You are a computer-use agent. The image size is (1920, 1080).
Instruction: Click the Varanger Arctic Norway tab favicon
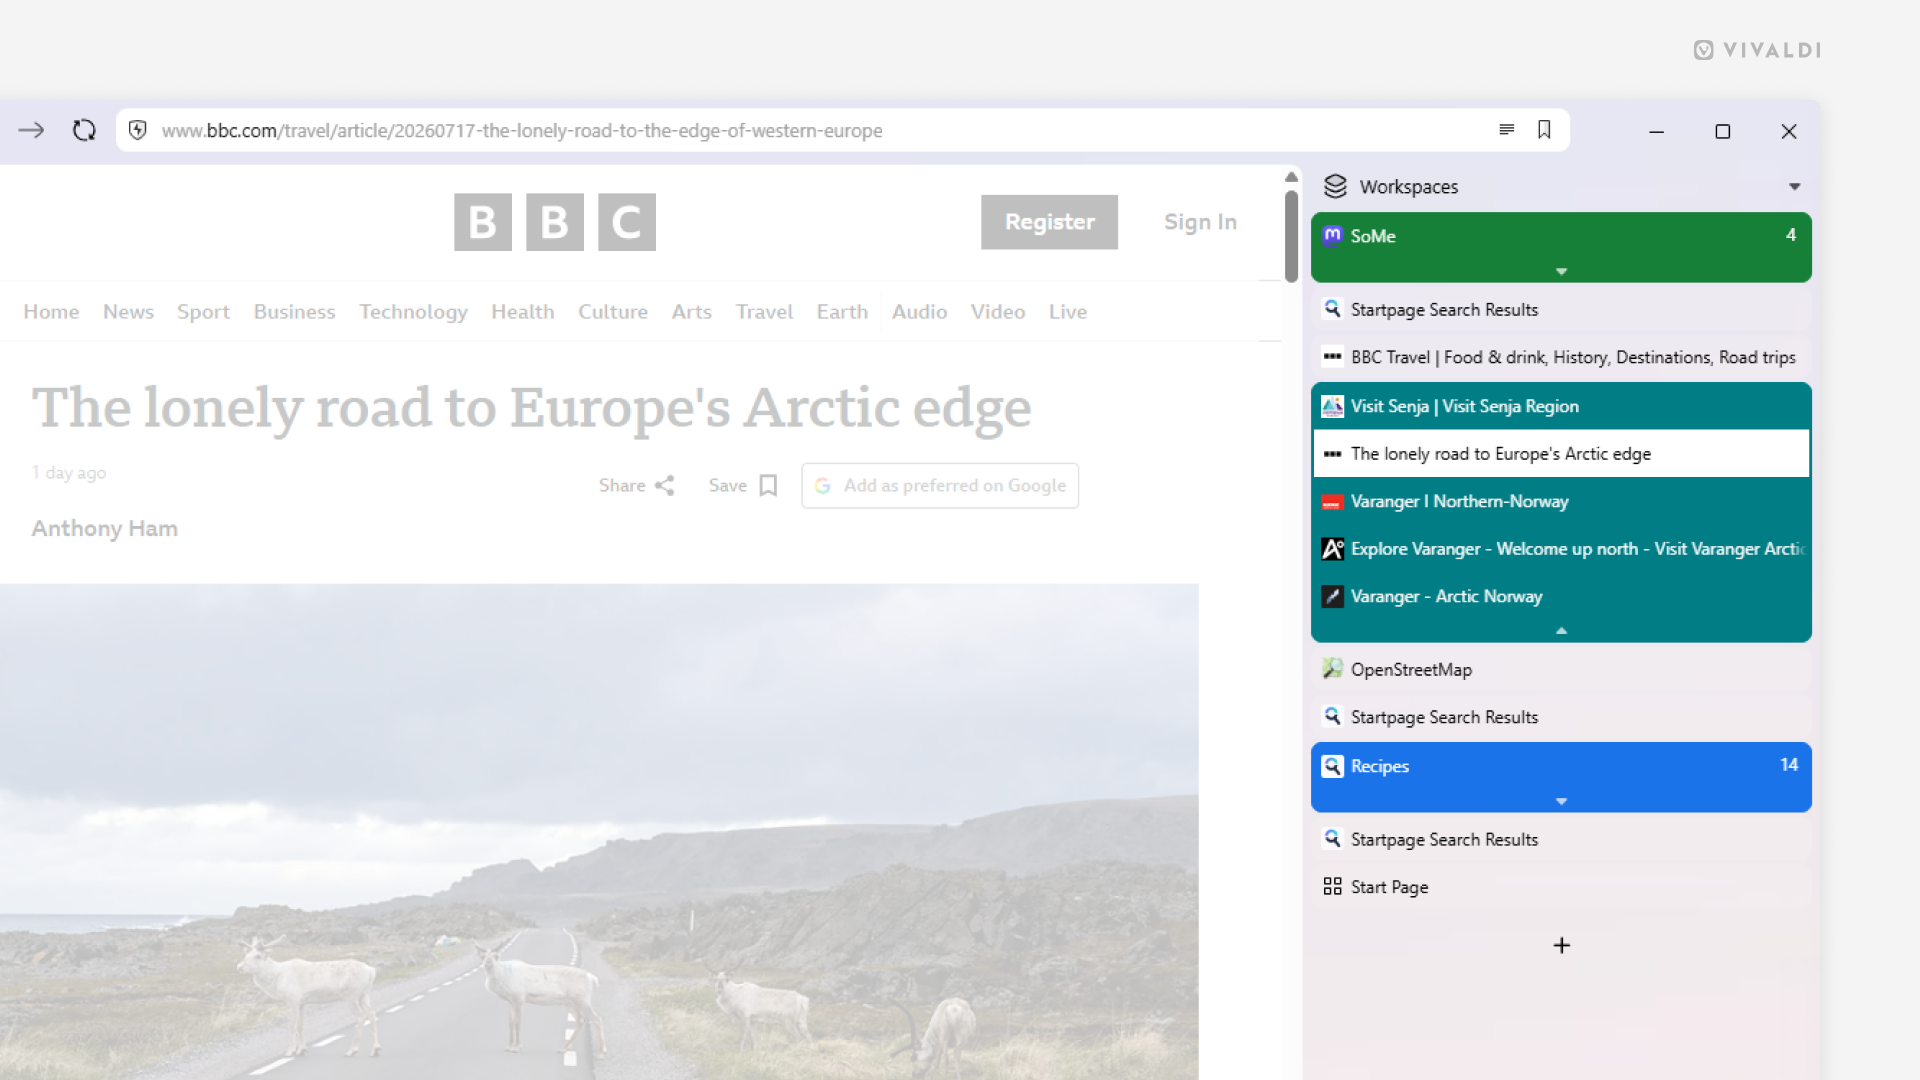point(1332,596)
